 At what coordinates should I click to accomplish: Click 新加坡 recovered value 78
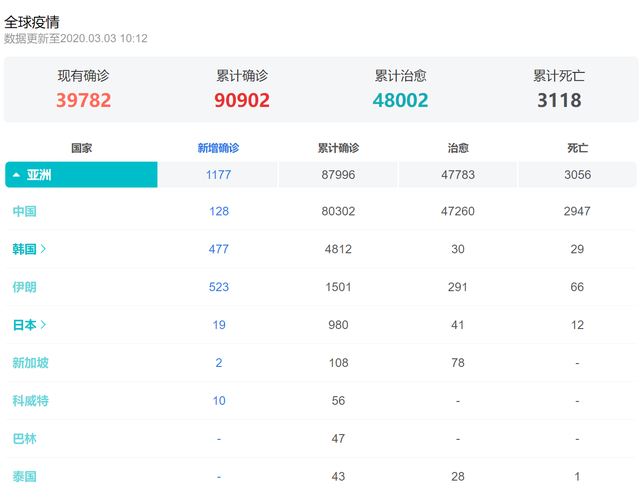click(x=458, y=363)
